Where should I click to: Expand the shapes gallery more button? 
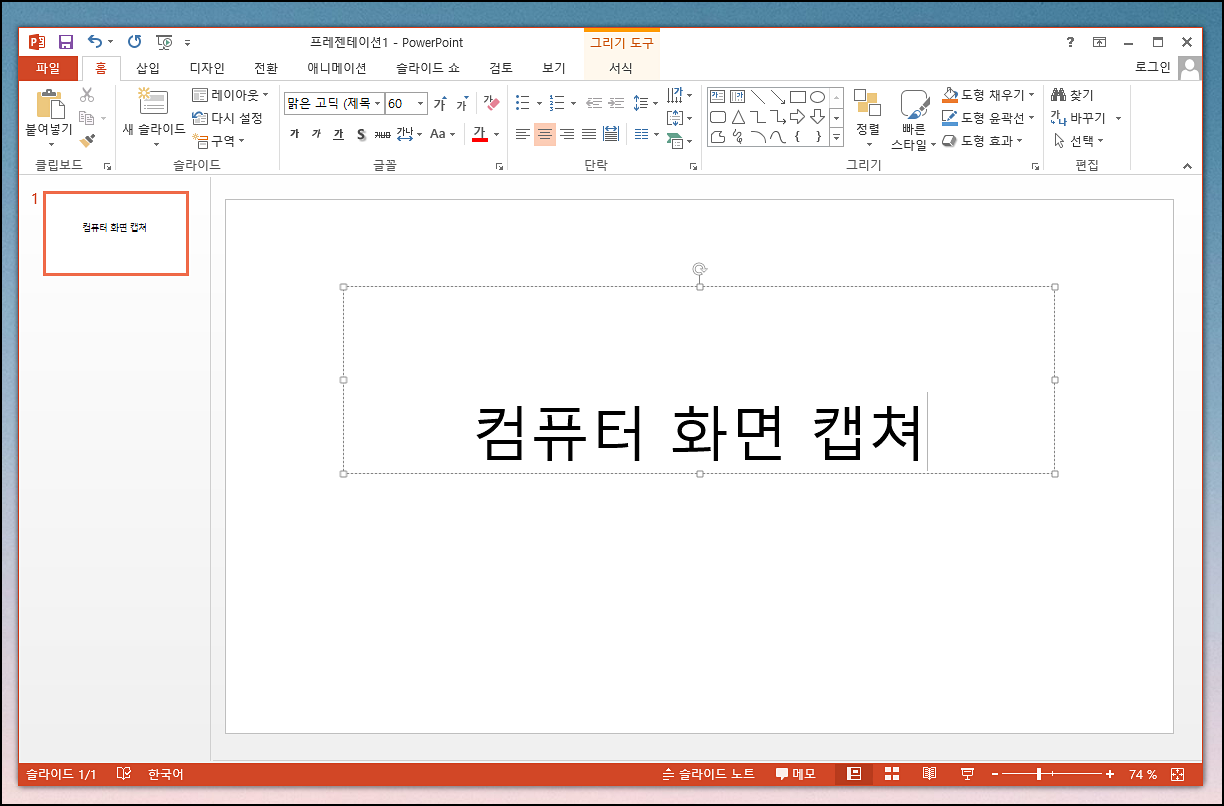pyautogui.click(x=836, y=136)
